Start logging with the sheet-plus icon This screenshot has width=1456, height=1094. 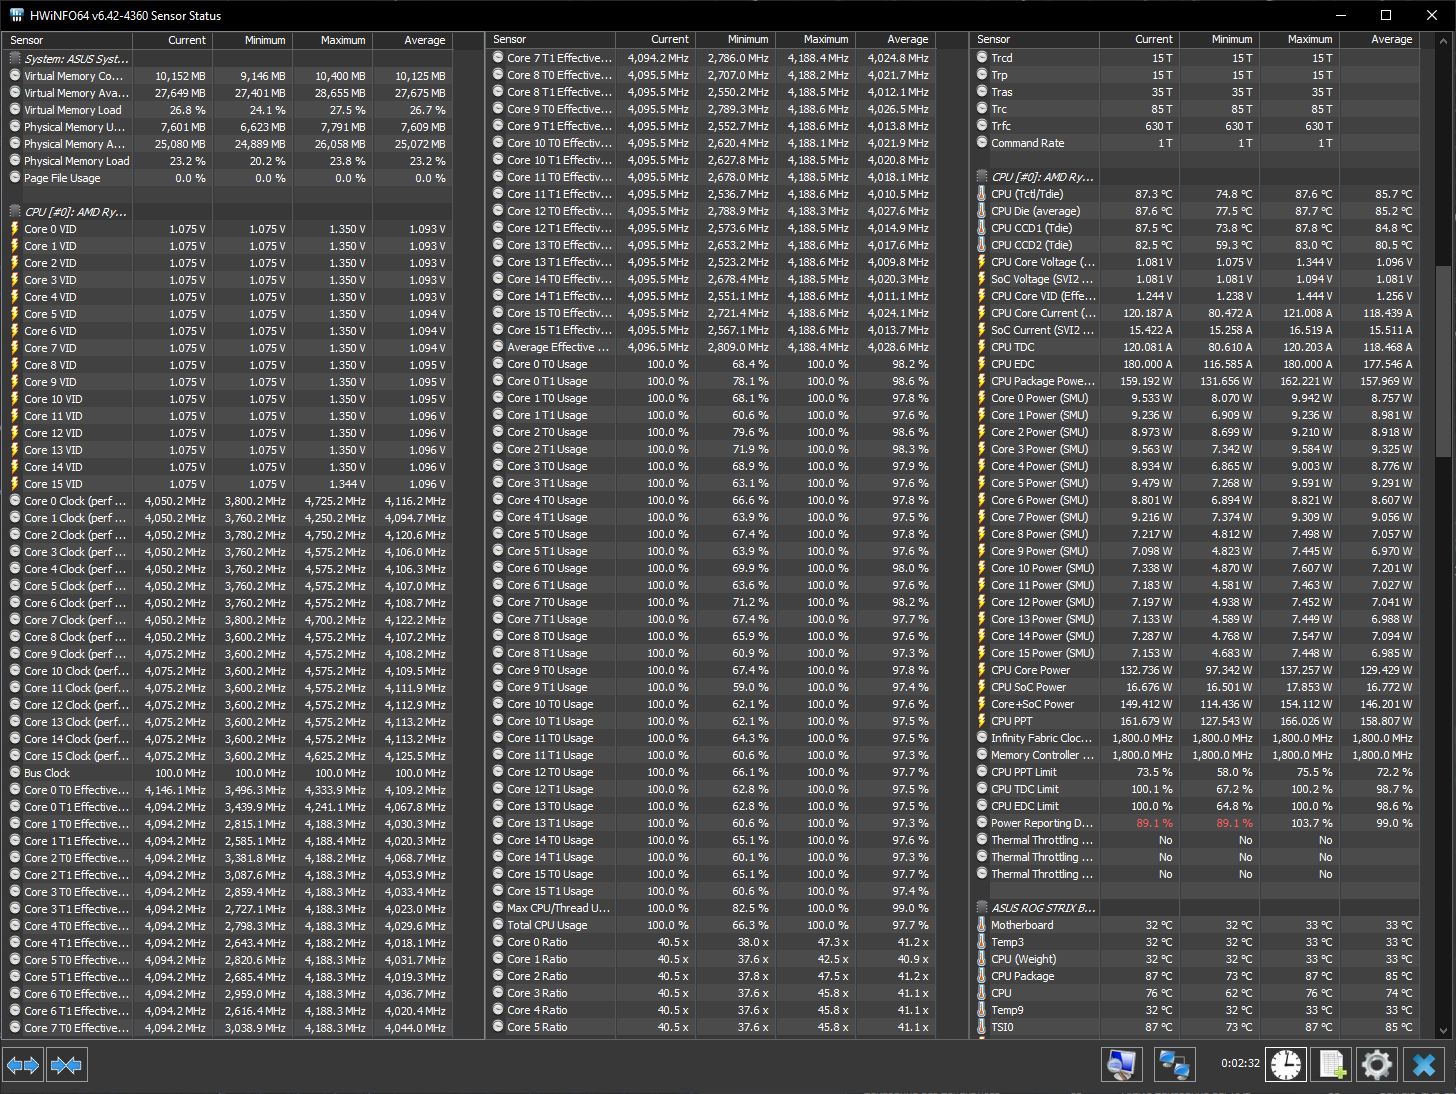pyautogui.click(x=1332, y=1065)
